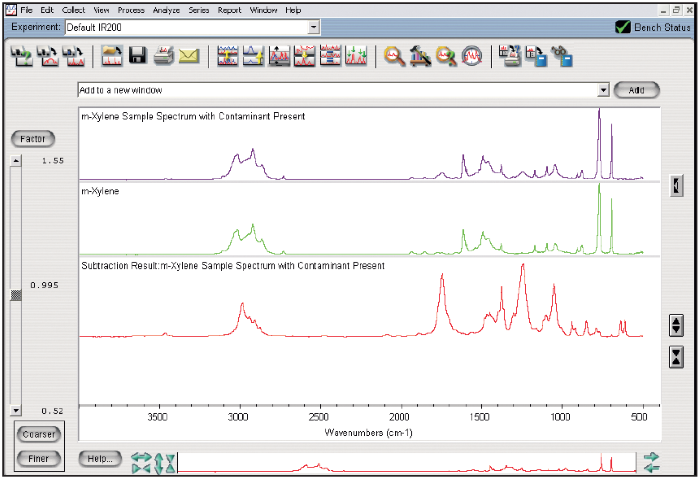700x479 pixels.
Task: Print using the printer toolbar icon
Action: click(x=164, y=56)
